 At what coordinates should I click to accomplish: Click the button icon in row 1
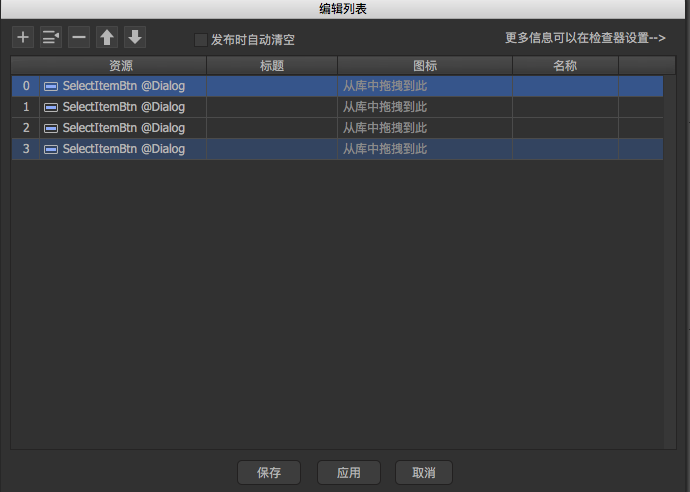click(x=51, y=107)
